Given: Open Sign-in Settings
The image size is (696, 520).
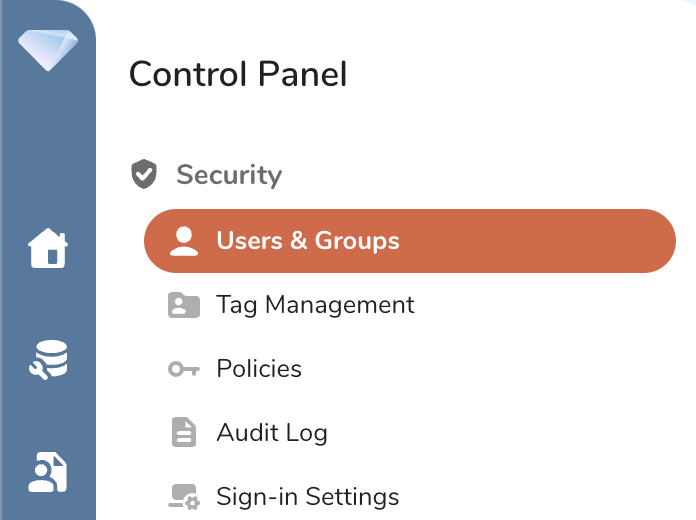Looking at the screenshot, I should pos(308,497).
